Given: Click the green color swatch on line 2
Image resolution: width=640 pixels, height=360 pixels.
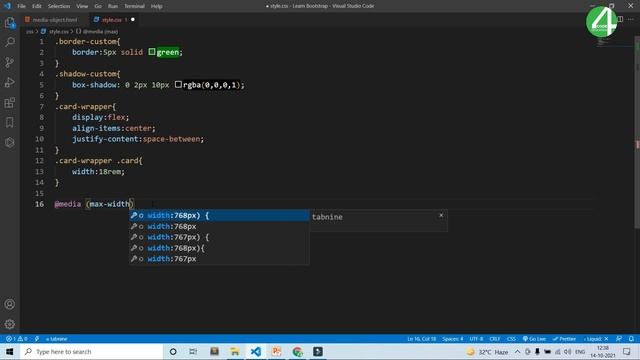Looking at the screenshot, I should click(152, 52).
